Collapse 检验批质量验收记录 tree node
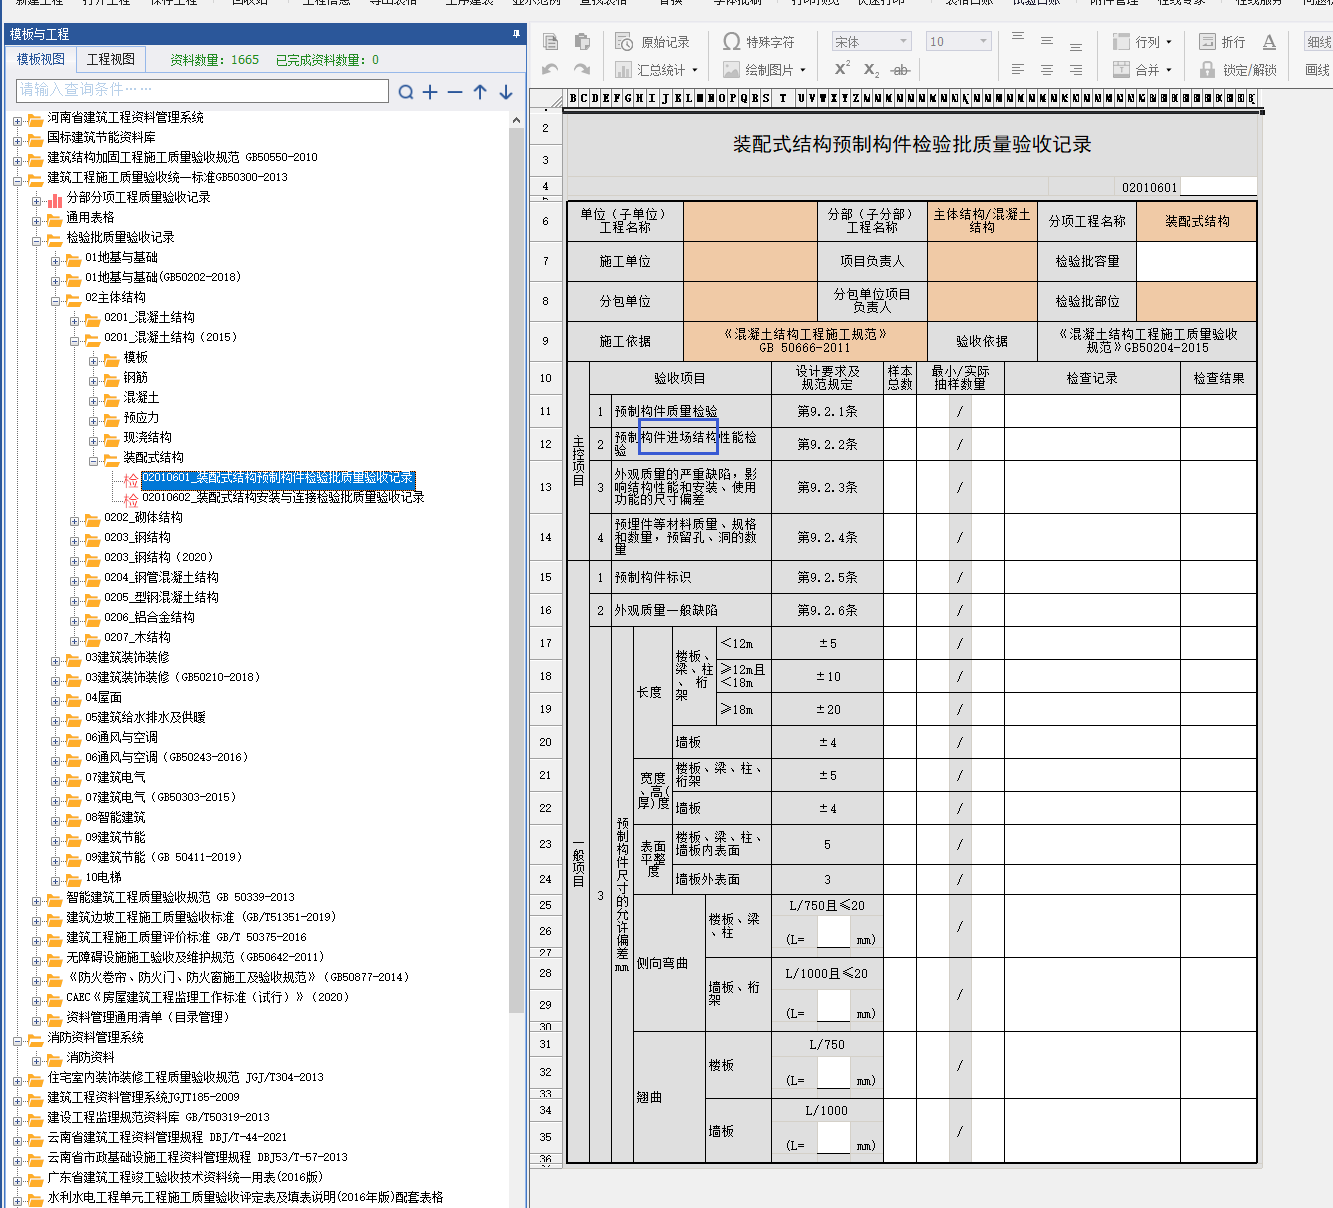The height and width of the screenshot is (1208, 1333). tap(37, 241)
